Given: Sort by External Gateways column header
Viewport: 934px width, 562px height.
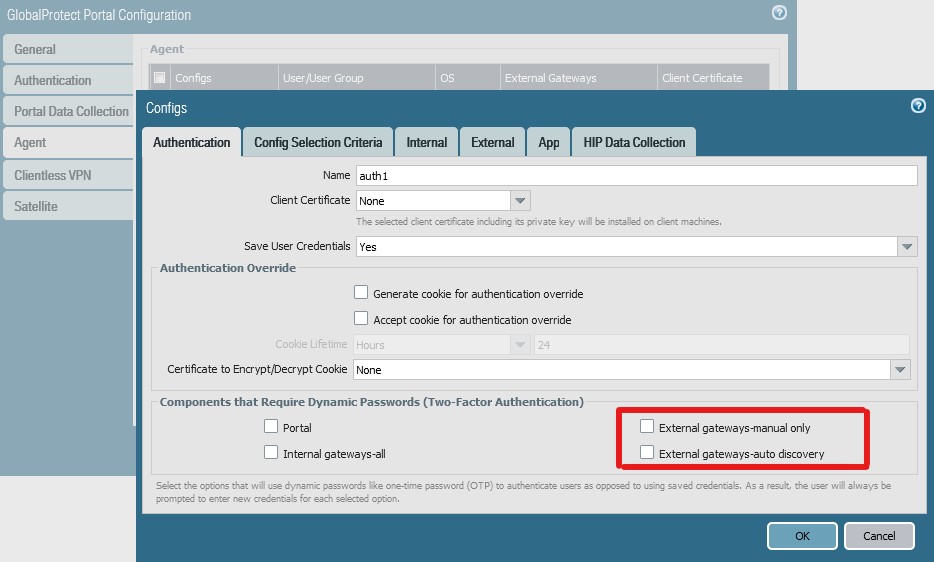Looking at the screenshot, I should pos(578,77).
